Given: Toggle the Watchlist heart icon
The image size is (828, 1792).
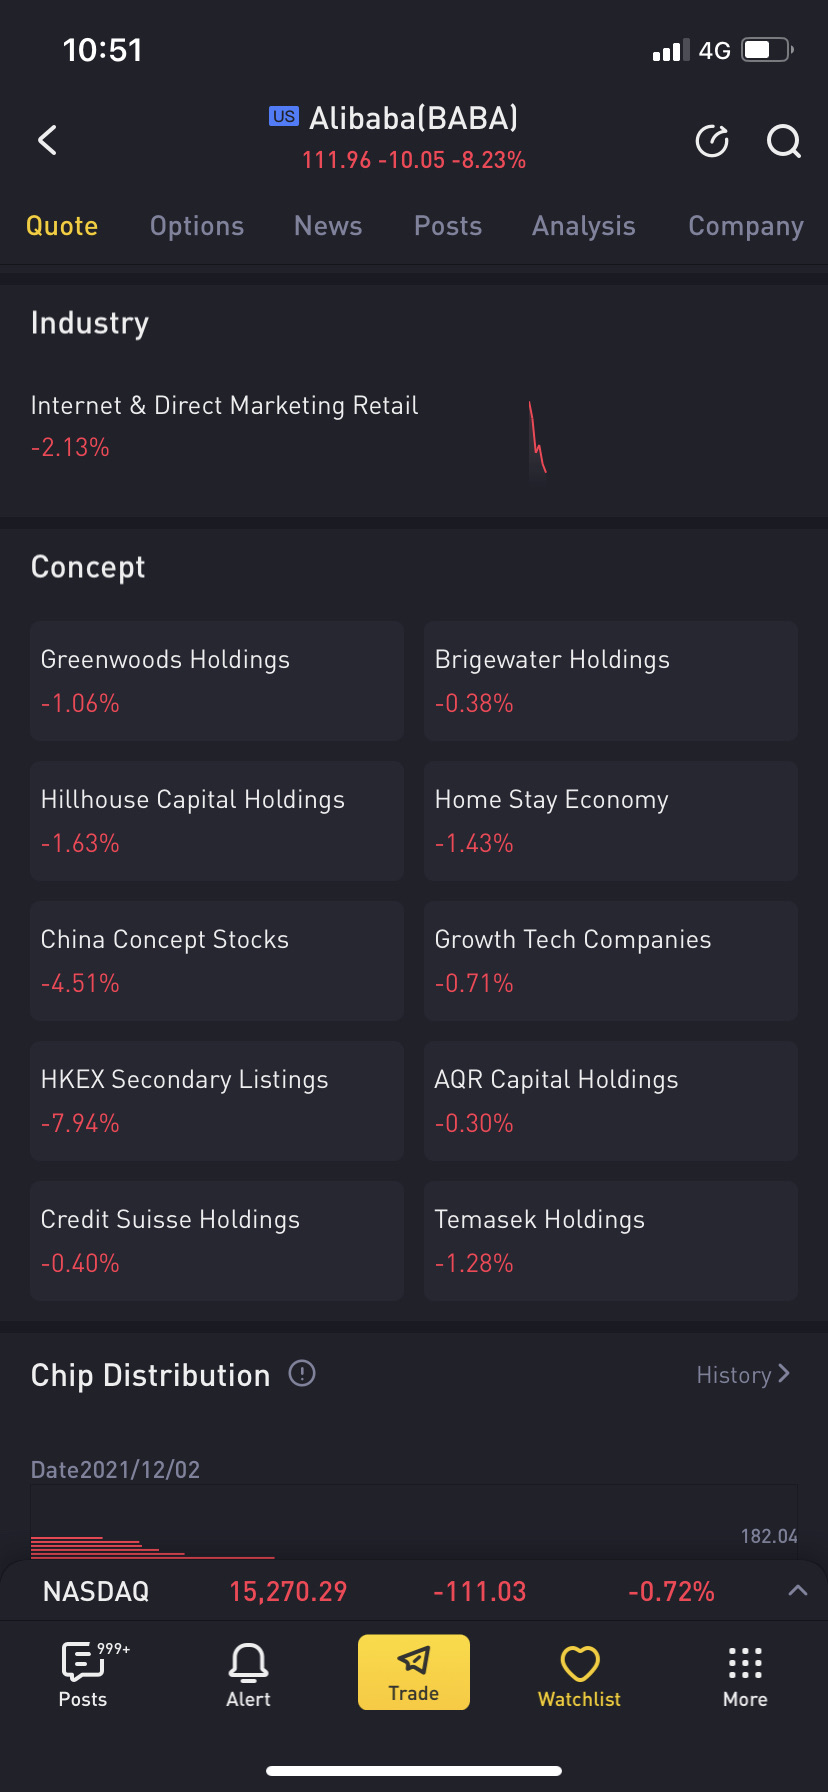Looking at the screenshot, I should click(x=580, y=1664).
